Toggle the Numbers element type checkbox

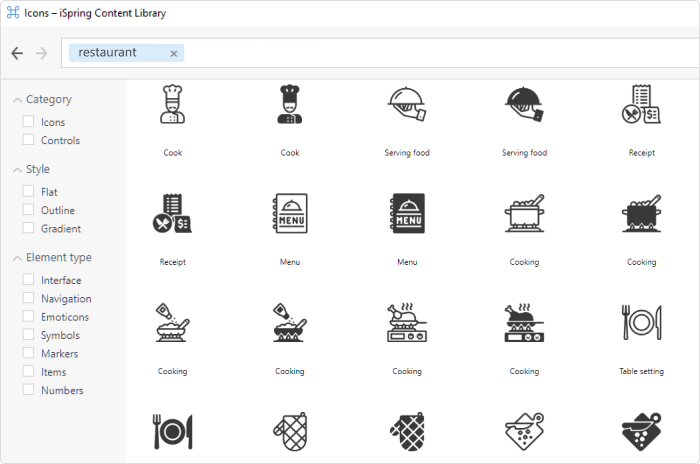pyautogui.click(x=28, y=389)
